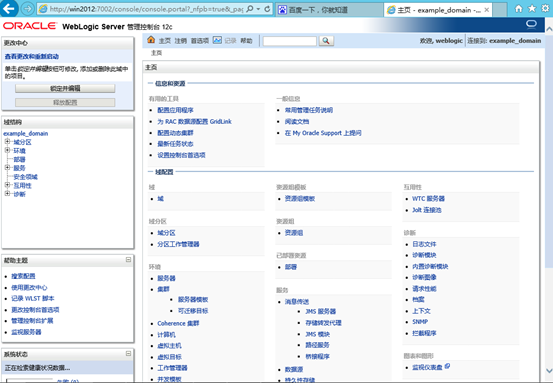Open the browser Favorites star icon
This screenshot has width=553, height=383.
[x=532, y=9]
